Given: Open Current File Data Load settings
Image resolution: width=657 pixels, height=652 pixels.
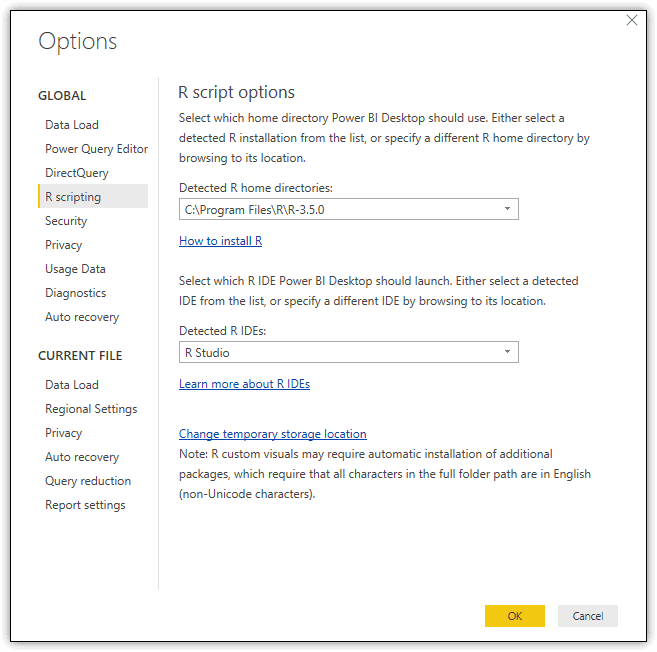Looking at the screenshot, I should click(x=72, y=385).
